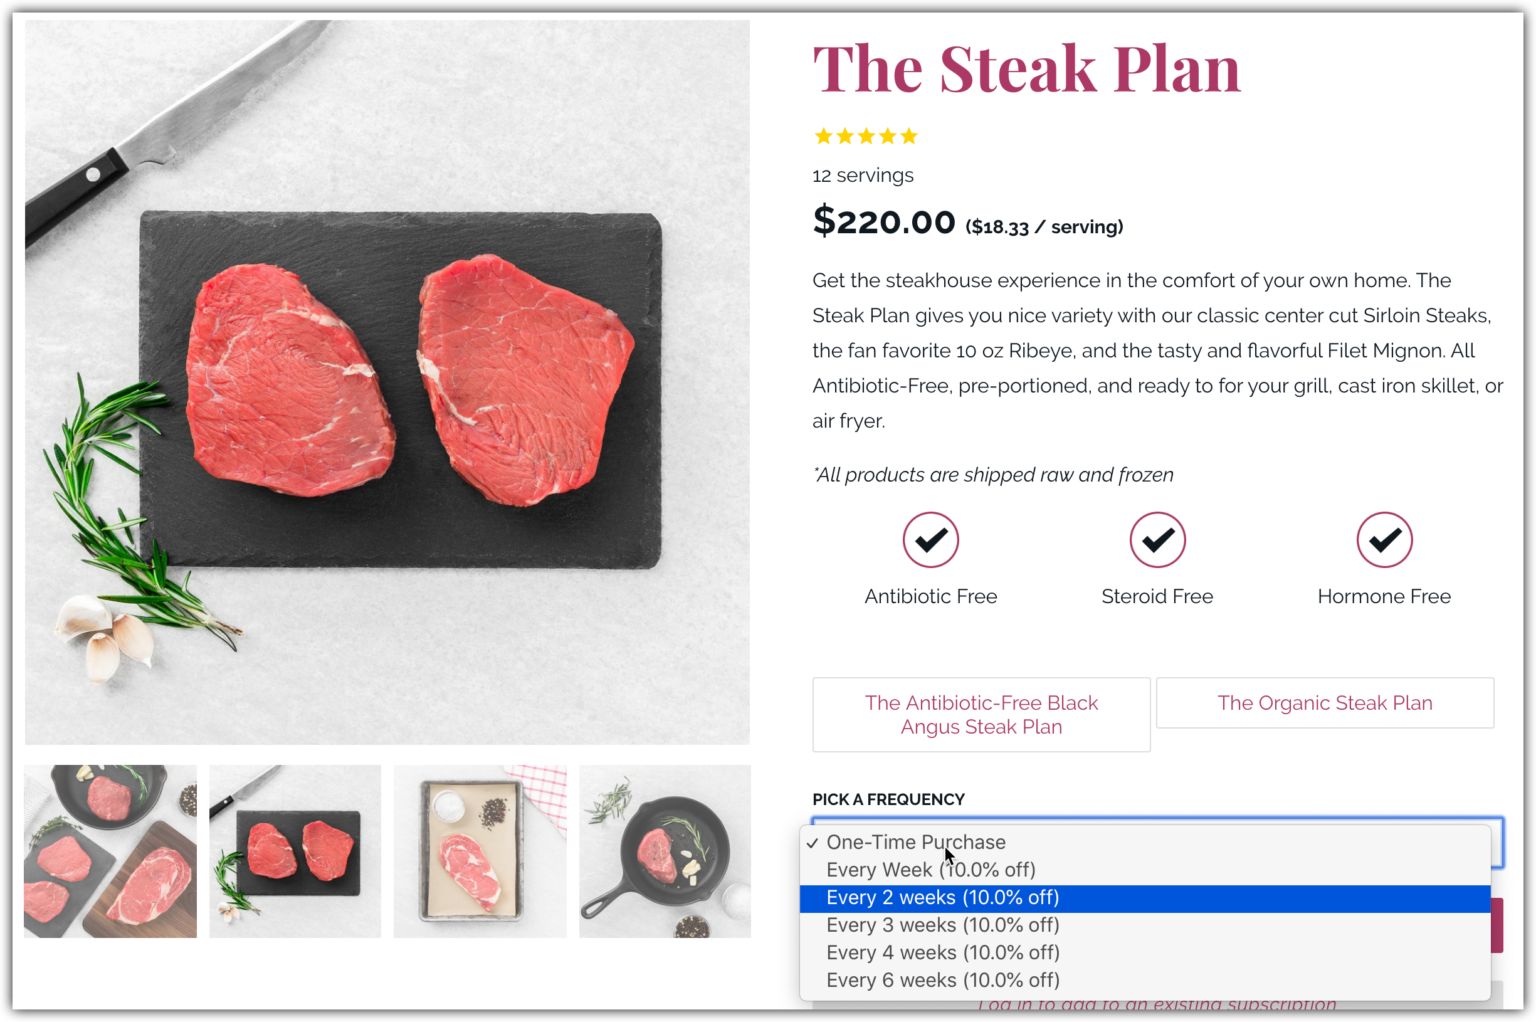Switch to The Organic Steak Plan

click(1324, 703)
